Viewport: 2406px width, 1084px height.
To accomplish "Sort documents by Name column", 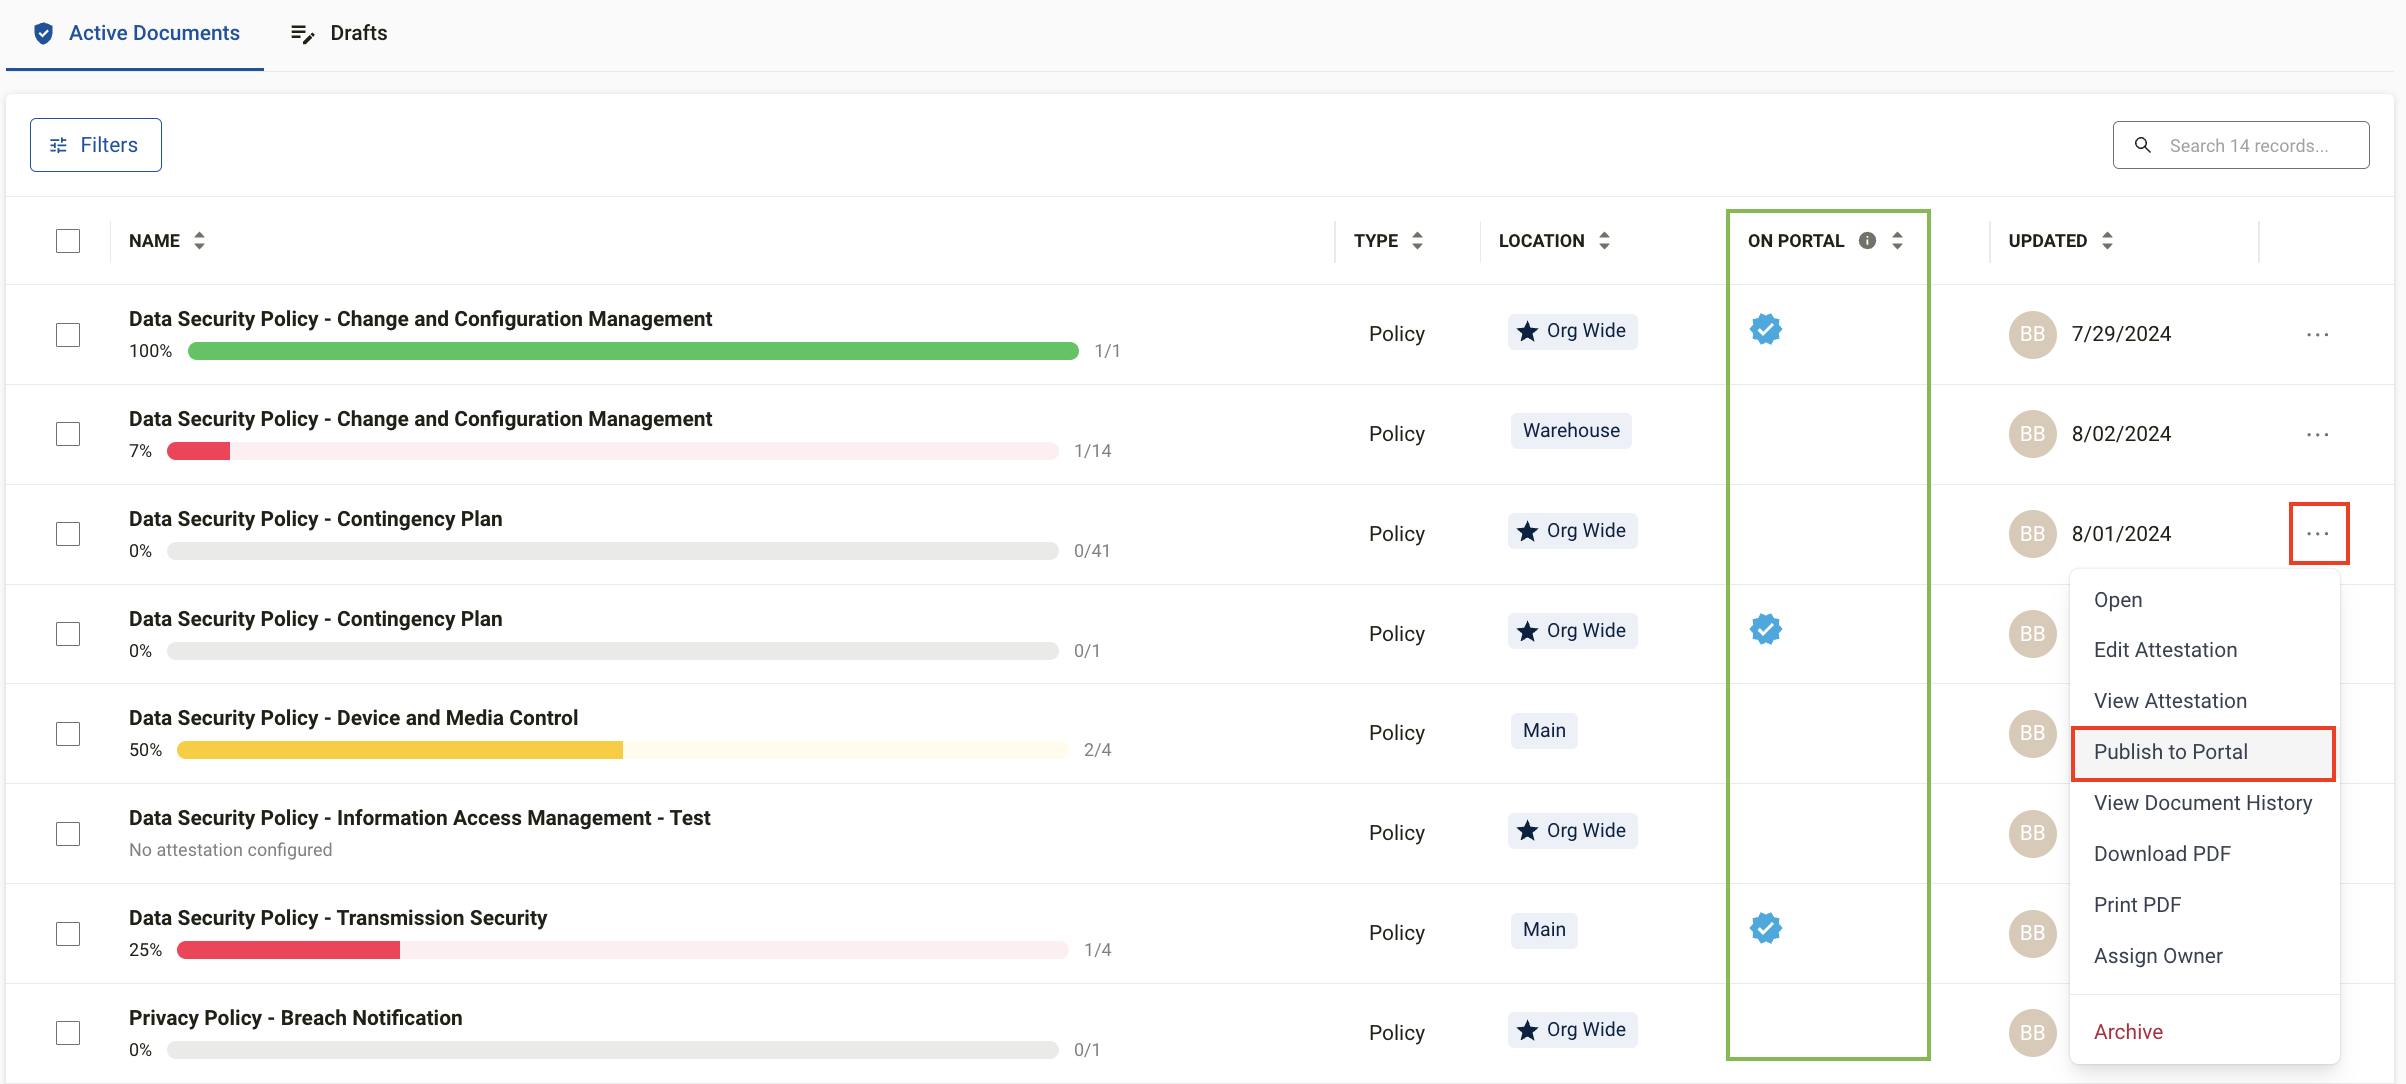I will click(x=199, y=240).
